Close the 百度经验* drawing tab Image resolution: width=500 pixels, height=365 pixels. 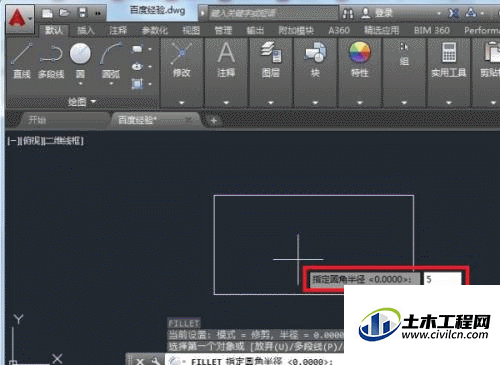(189, 119)
